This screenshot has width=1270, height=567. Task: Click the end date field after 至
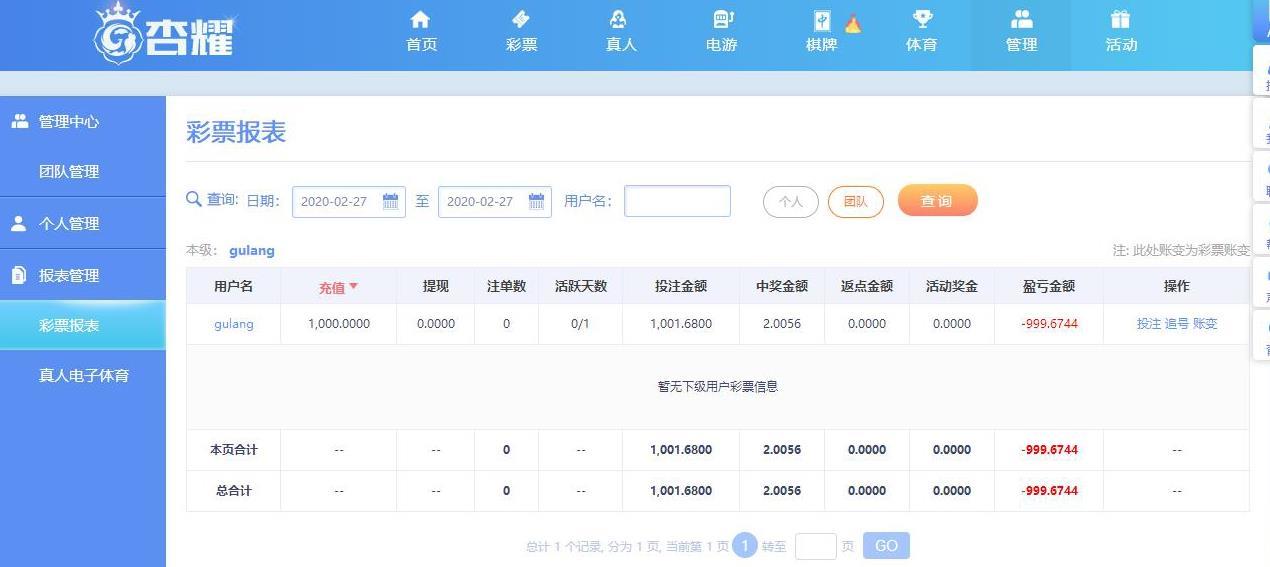click(x=494, y=201)
